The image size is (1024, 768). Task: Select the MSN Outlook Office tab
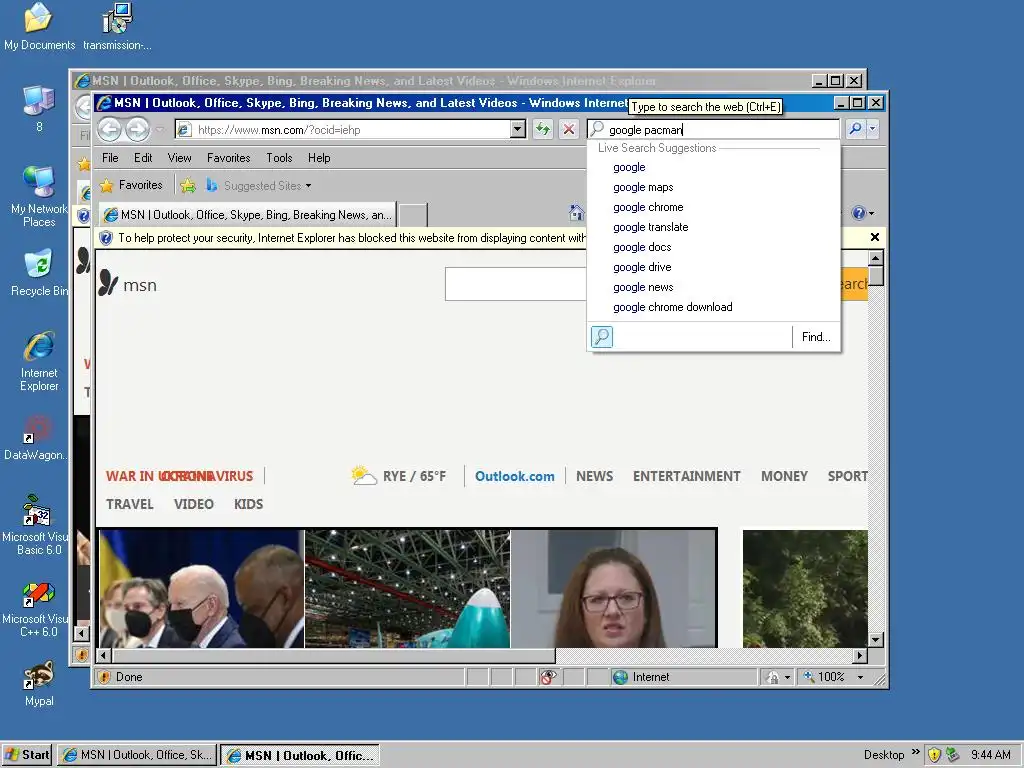pos(248,215)
